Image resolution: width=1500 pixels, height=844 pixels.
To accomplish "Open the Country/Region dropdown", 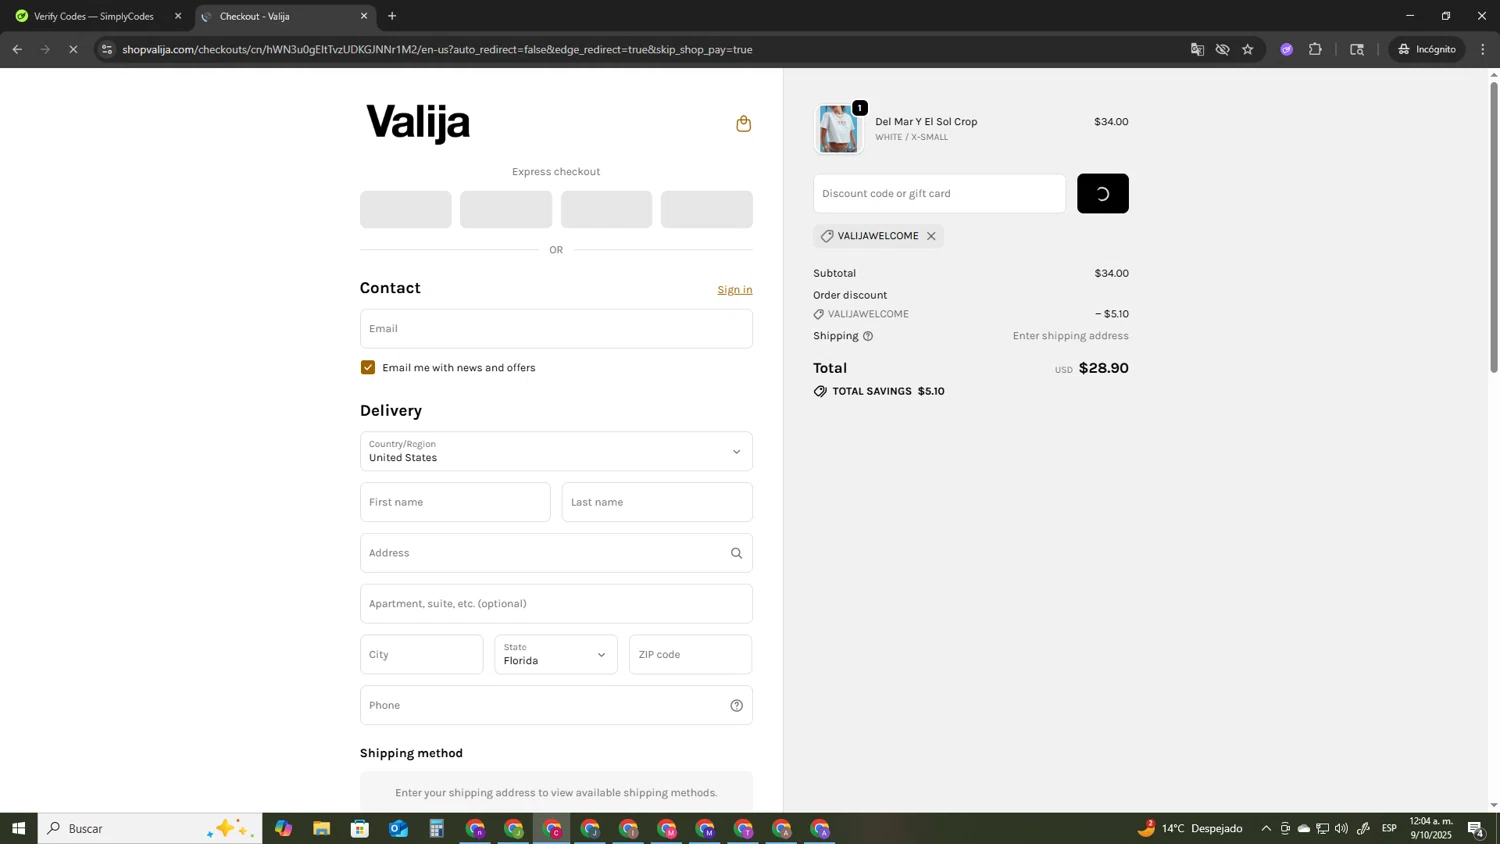I will (556, 451).
